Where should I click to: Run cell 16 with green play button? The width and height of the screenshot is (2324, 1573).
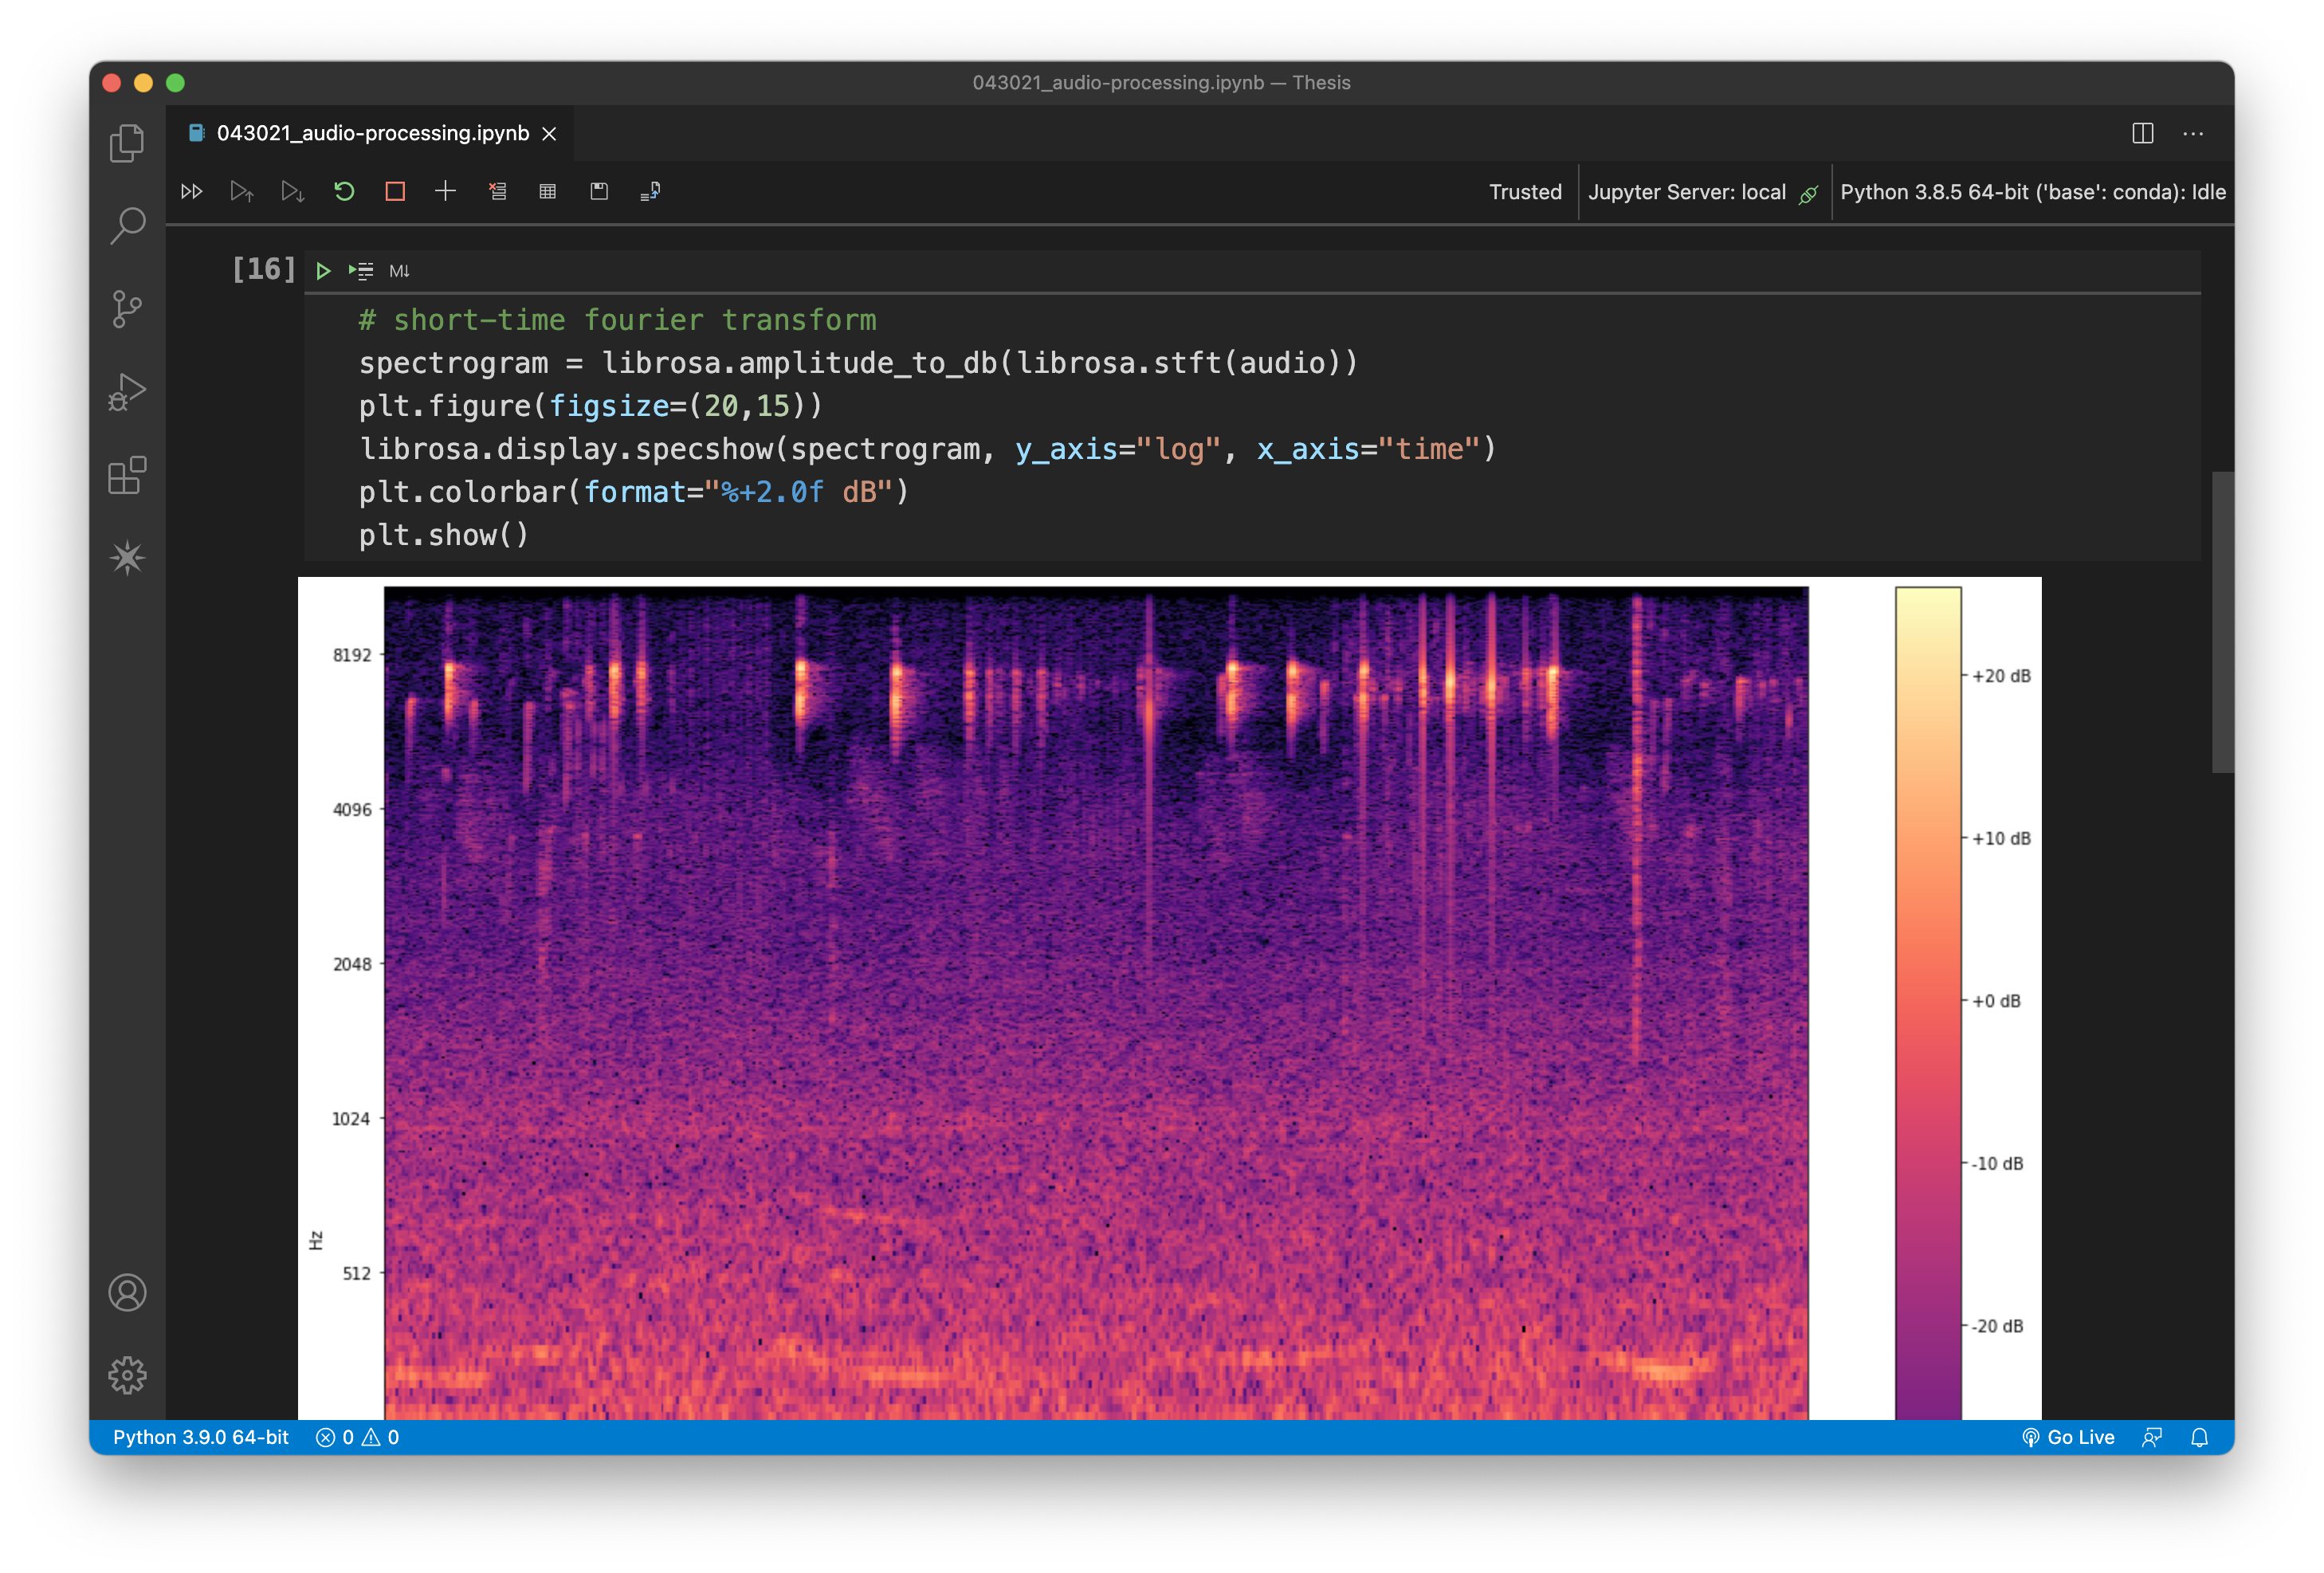click(323, 271)
